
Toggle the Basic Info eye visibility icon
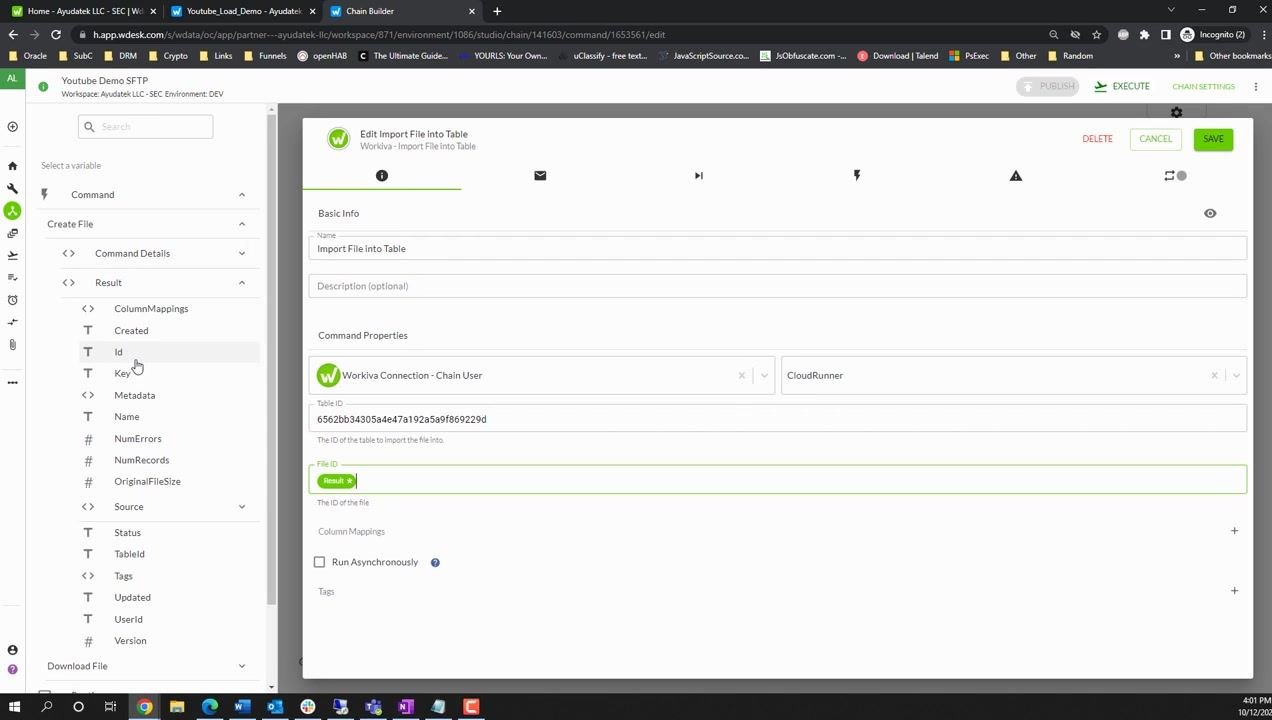click(1210, 214)
